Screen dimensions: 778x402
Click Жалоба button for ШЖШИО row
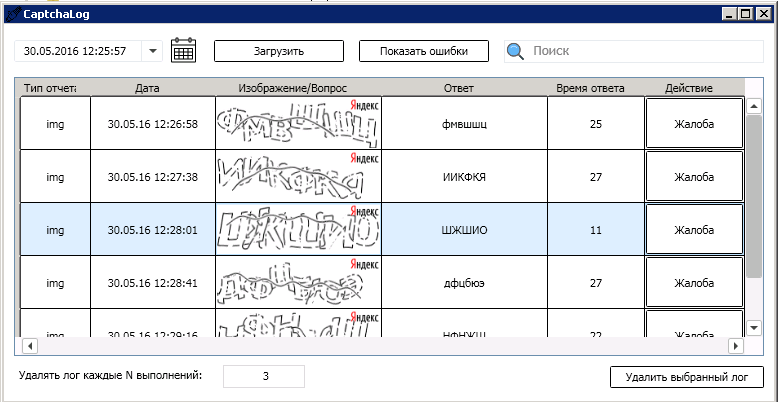pos(694,230)
